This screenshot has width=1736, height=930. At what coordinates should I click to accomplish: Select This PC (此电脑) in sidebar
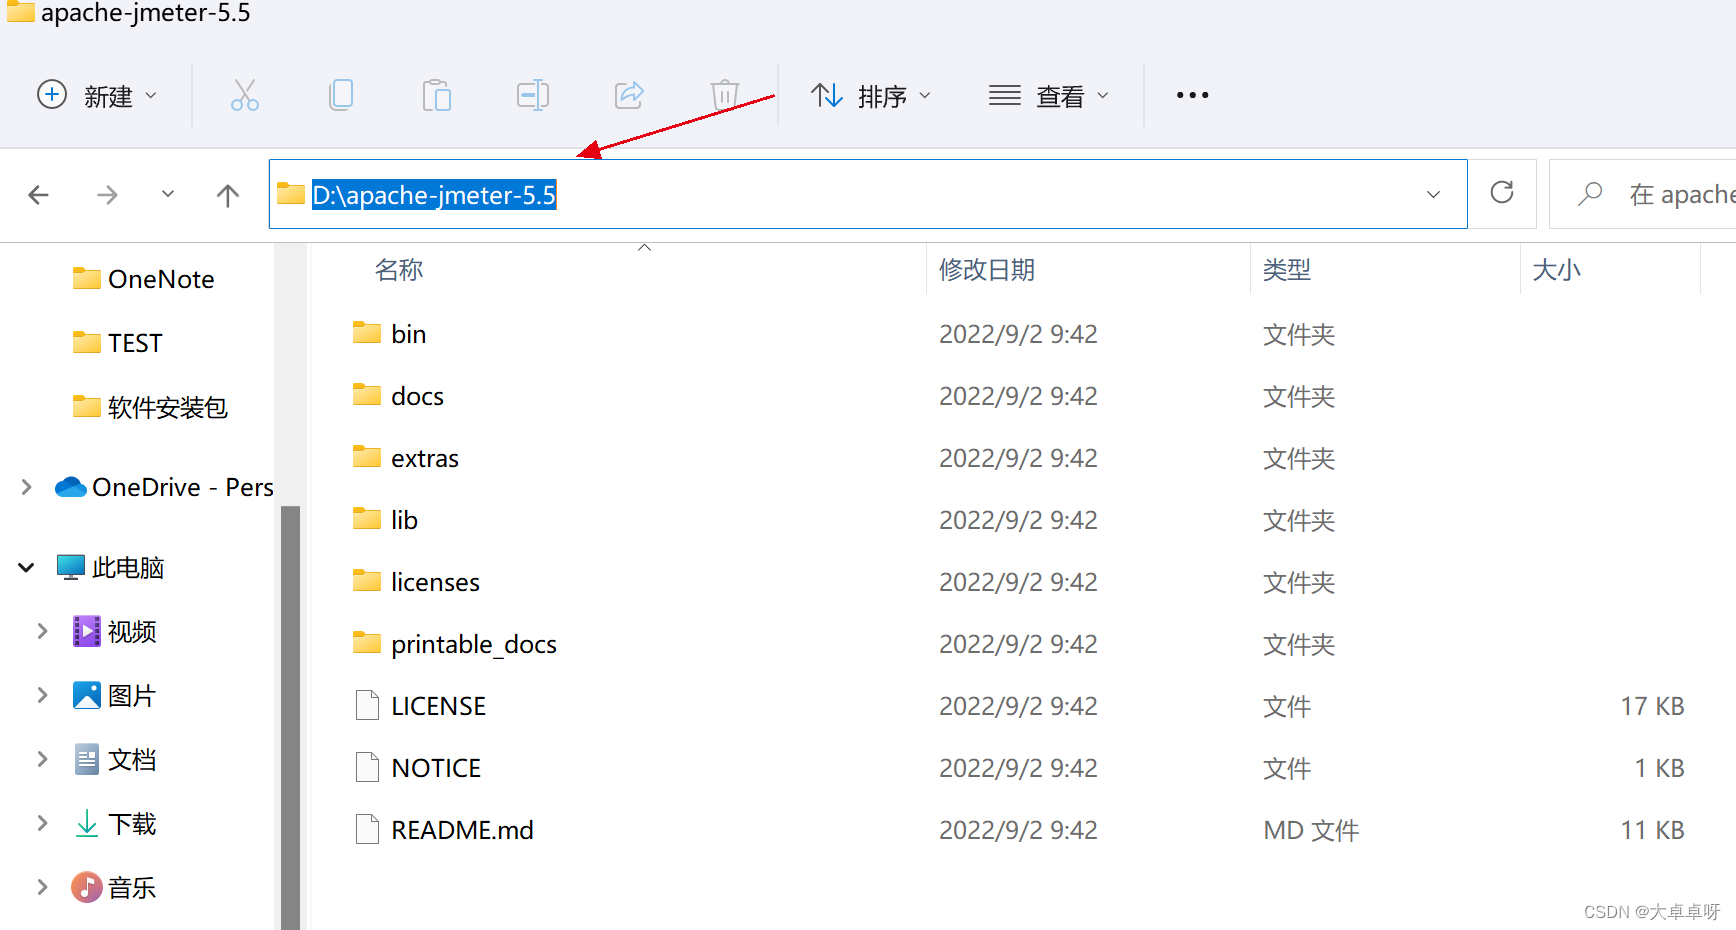[110, 567]
